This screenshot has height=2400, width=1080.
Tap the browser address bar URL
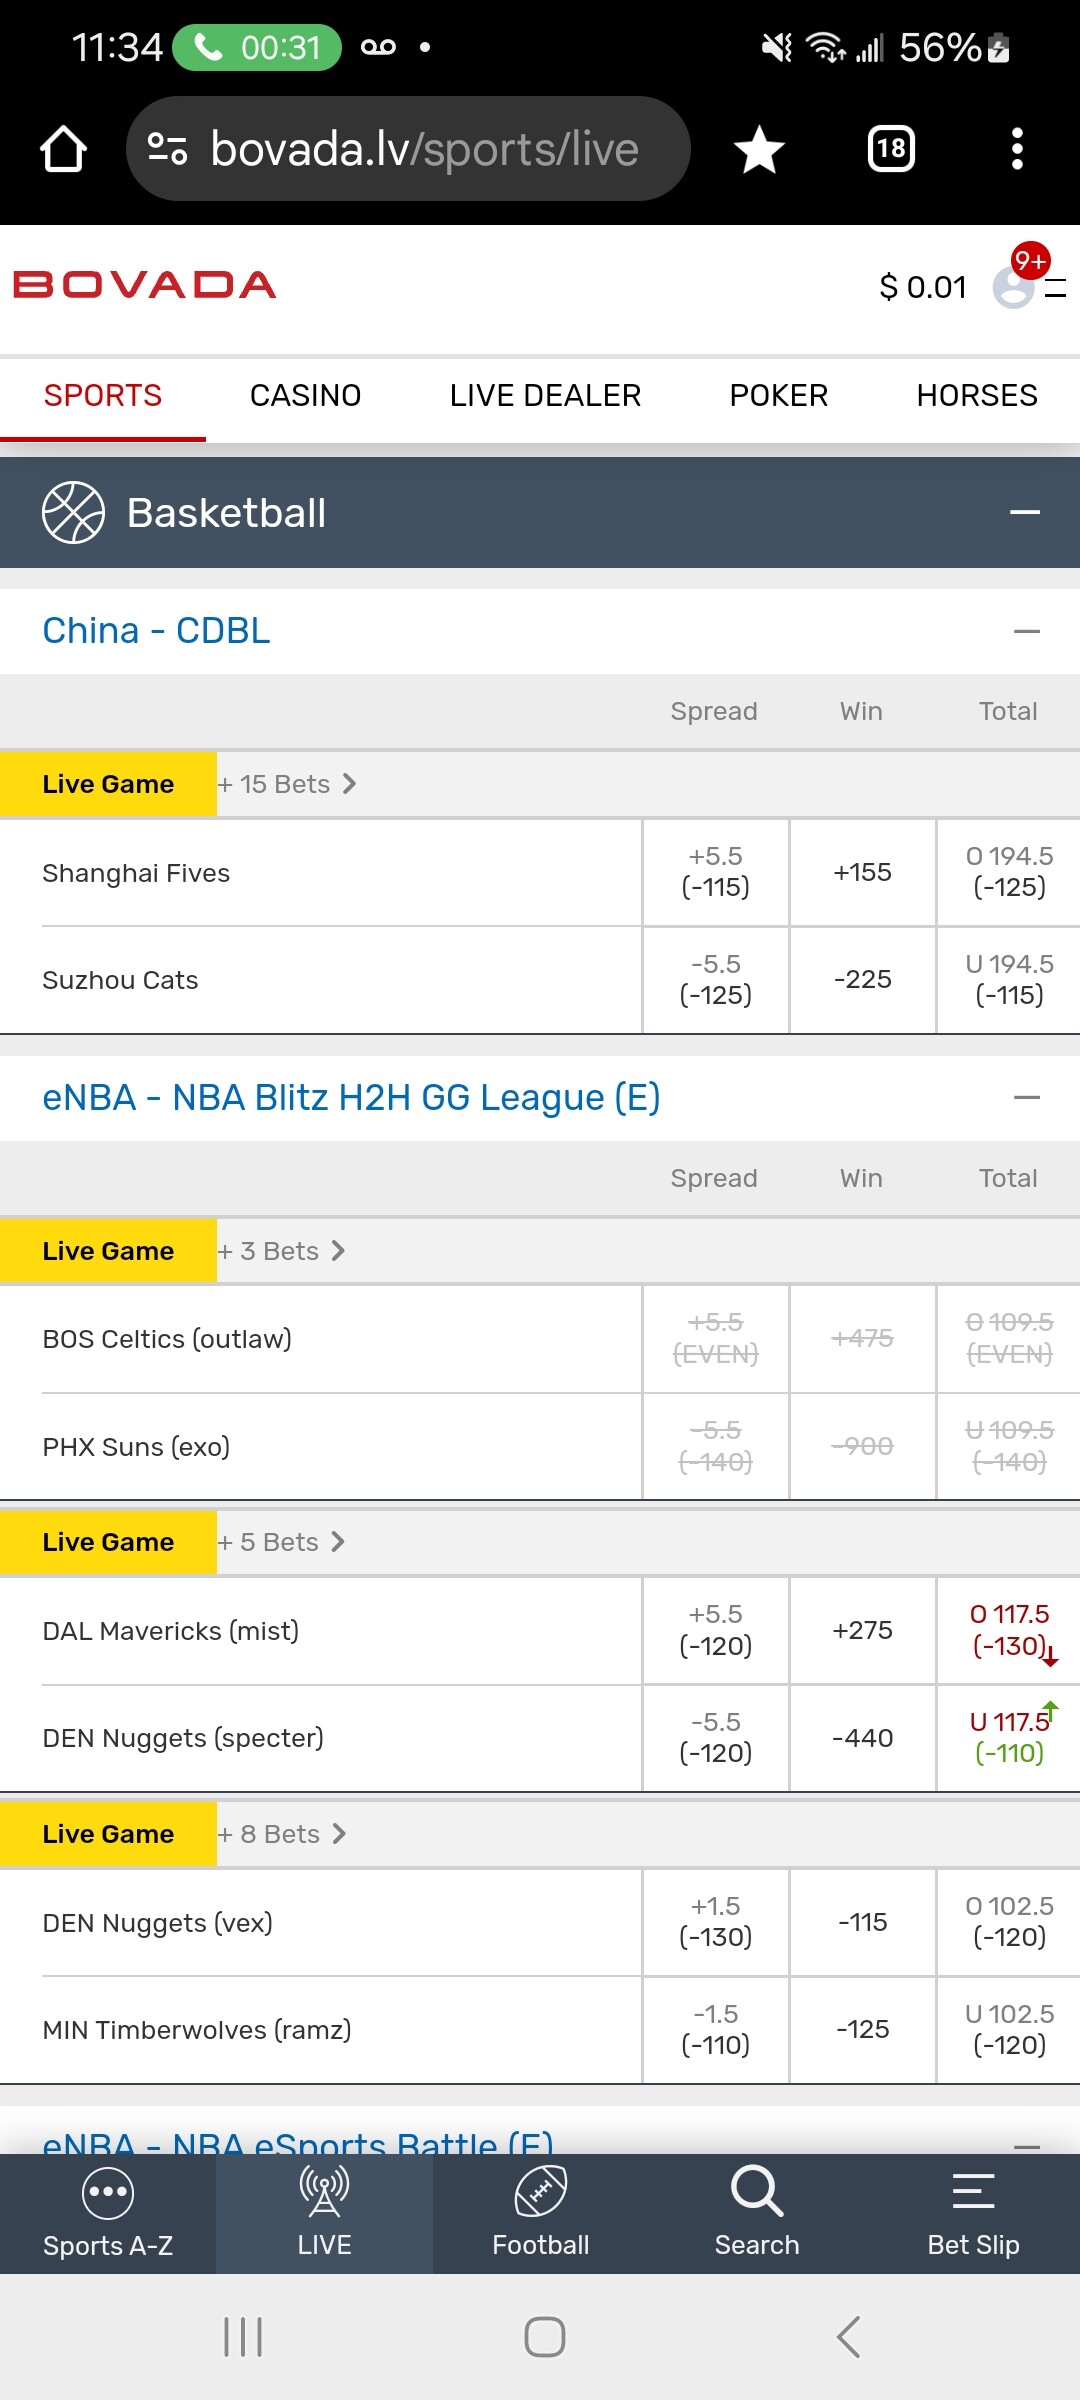pos(424,149)
